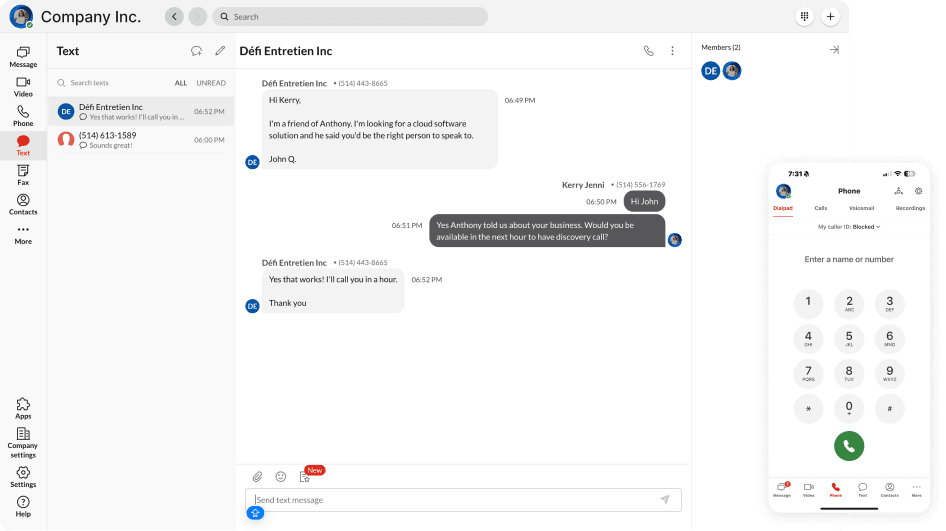946x531 pixels.
Task: Click the attach file paperclip icon
Action: coord(257,477)
